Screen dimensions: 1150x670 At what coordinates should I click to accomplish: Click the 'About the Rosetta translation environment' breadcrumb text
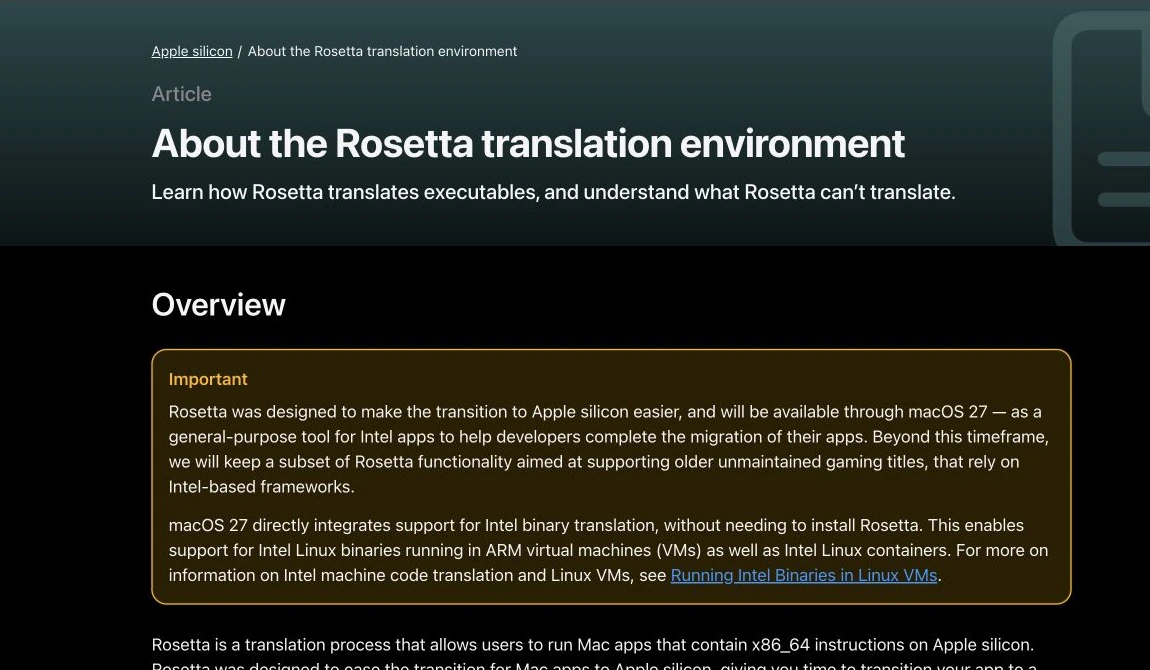coord(382,51)
